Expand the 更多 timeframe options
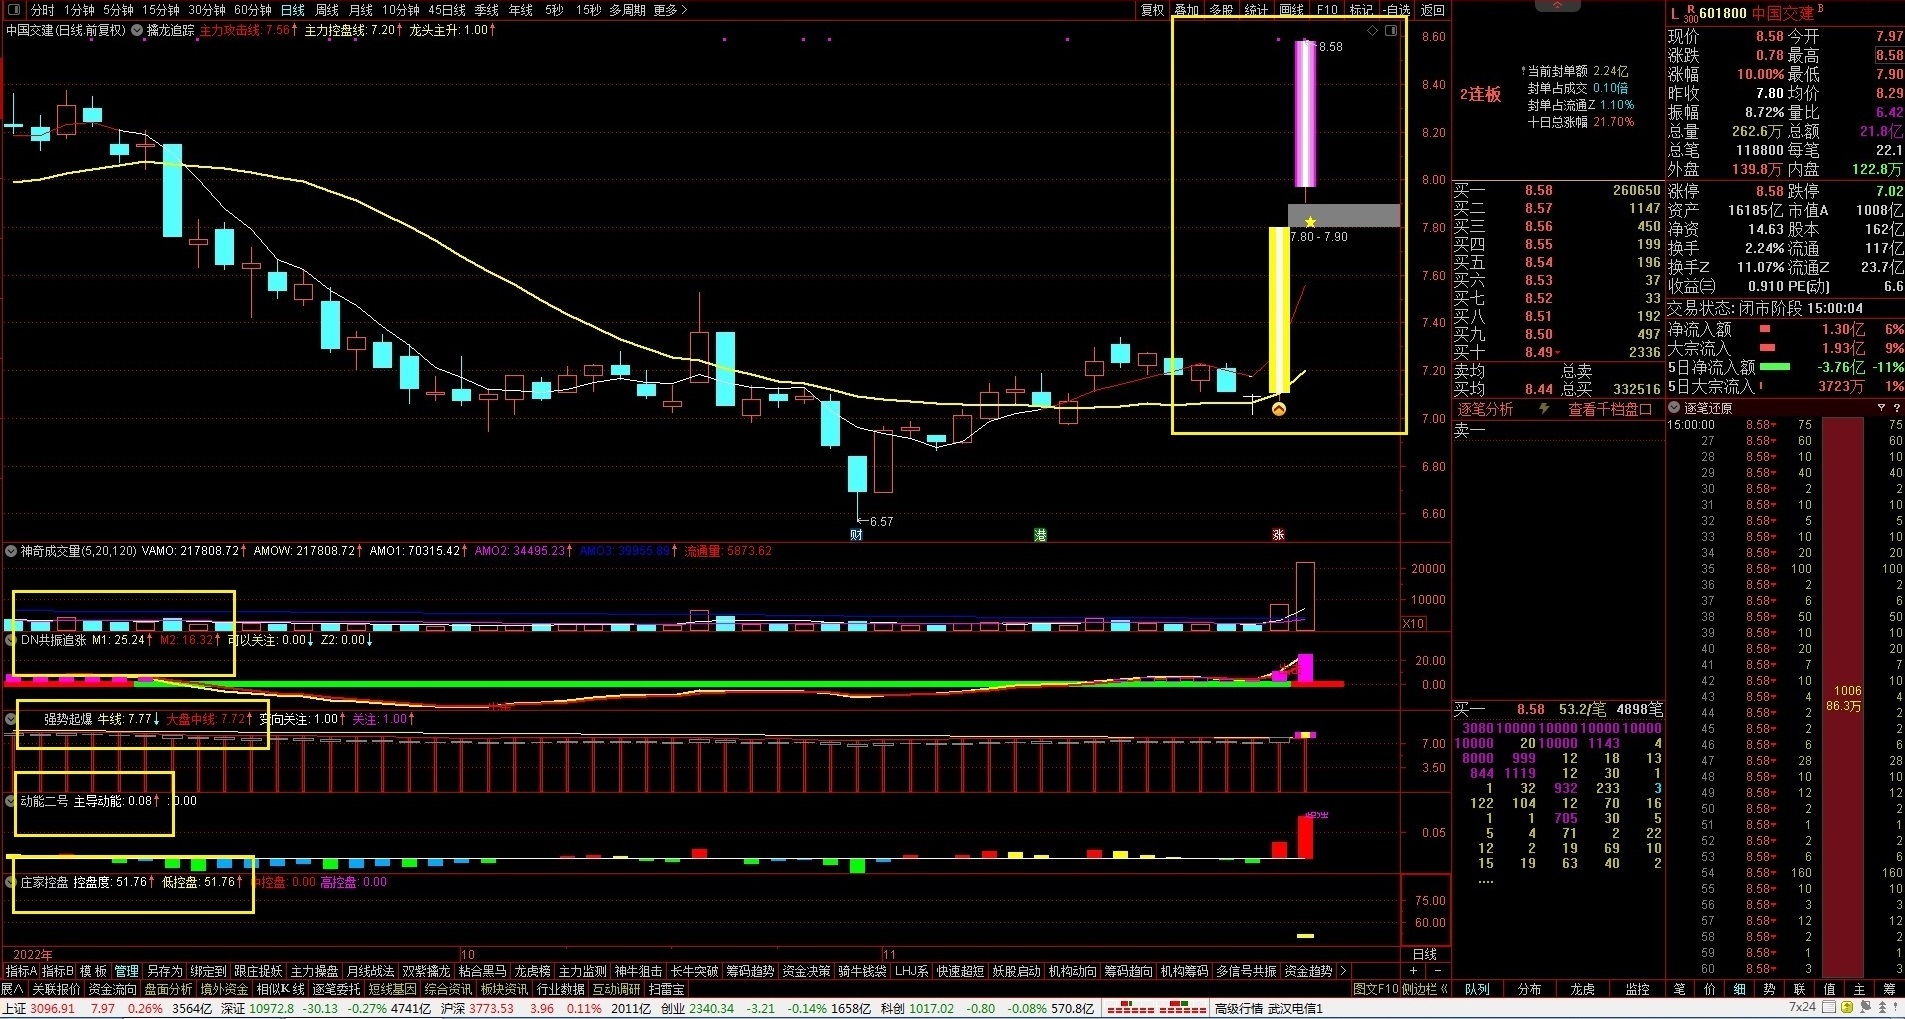 point(671,10)
